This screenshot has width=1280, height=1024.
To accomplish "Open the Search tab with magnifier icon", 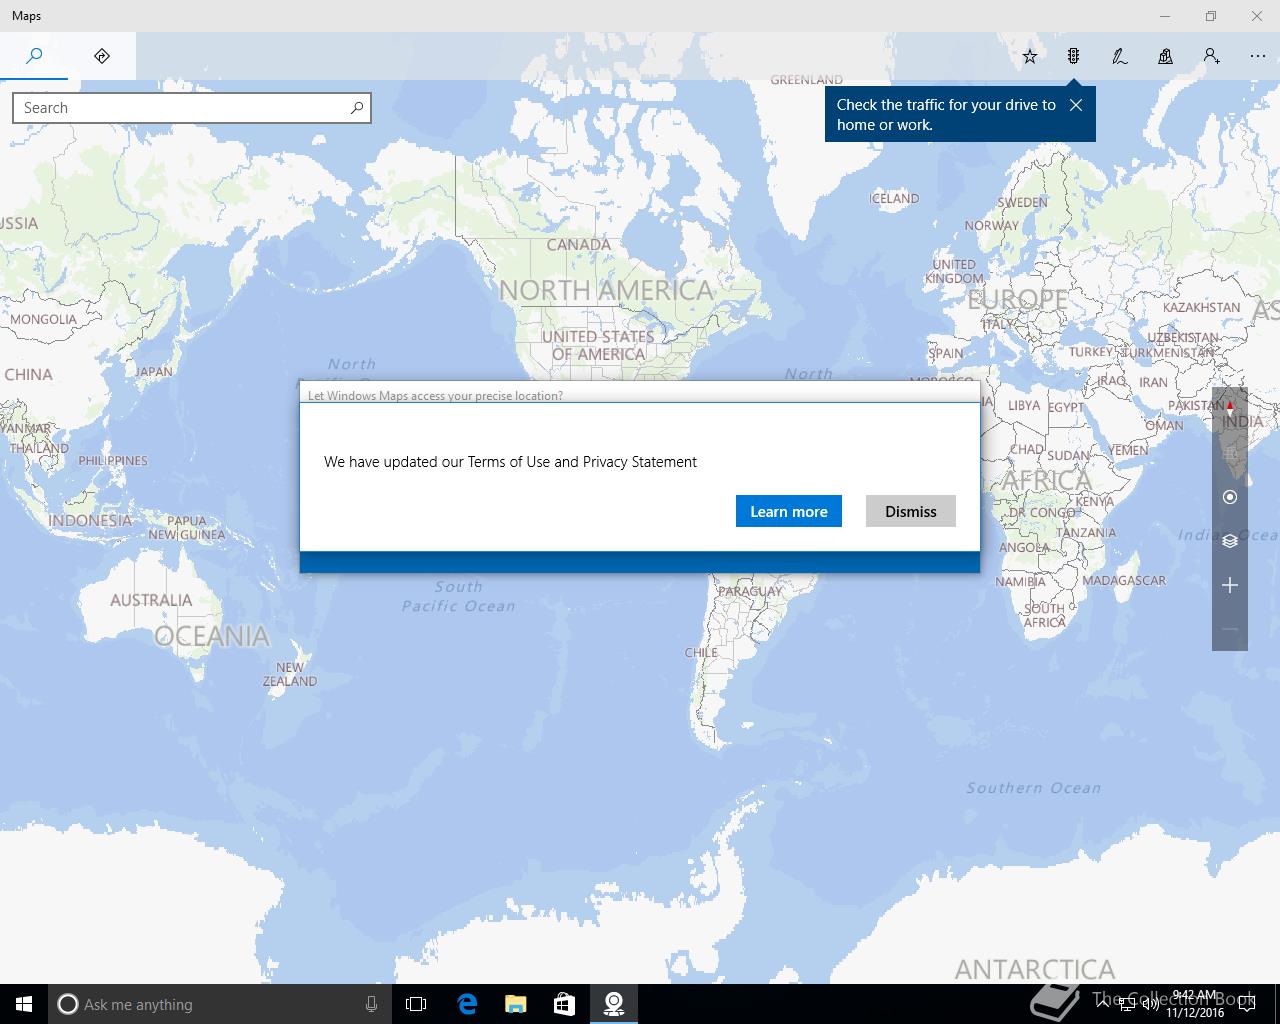I will pyautogui.click(x=34, y=56).
